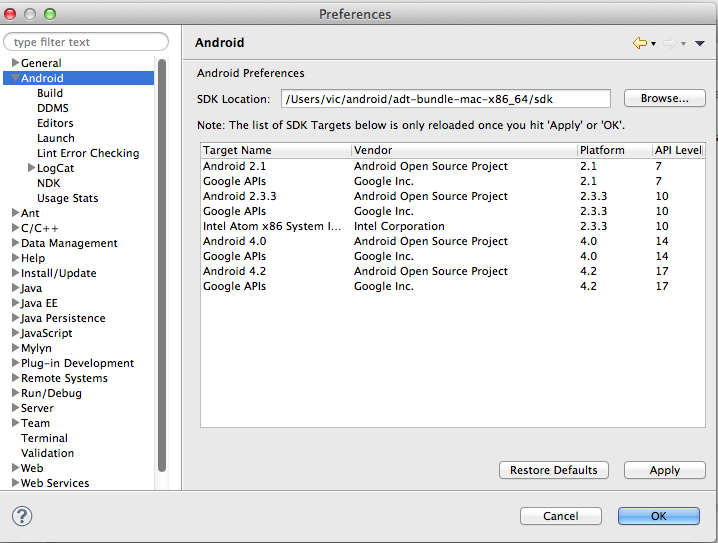Select the Help tree item
The height and width of the screenshot is (543, 718).
[33, 258]
